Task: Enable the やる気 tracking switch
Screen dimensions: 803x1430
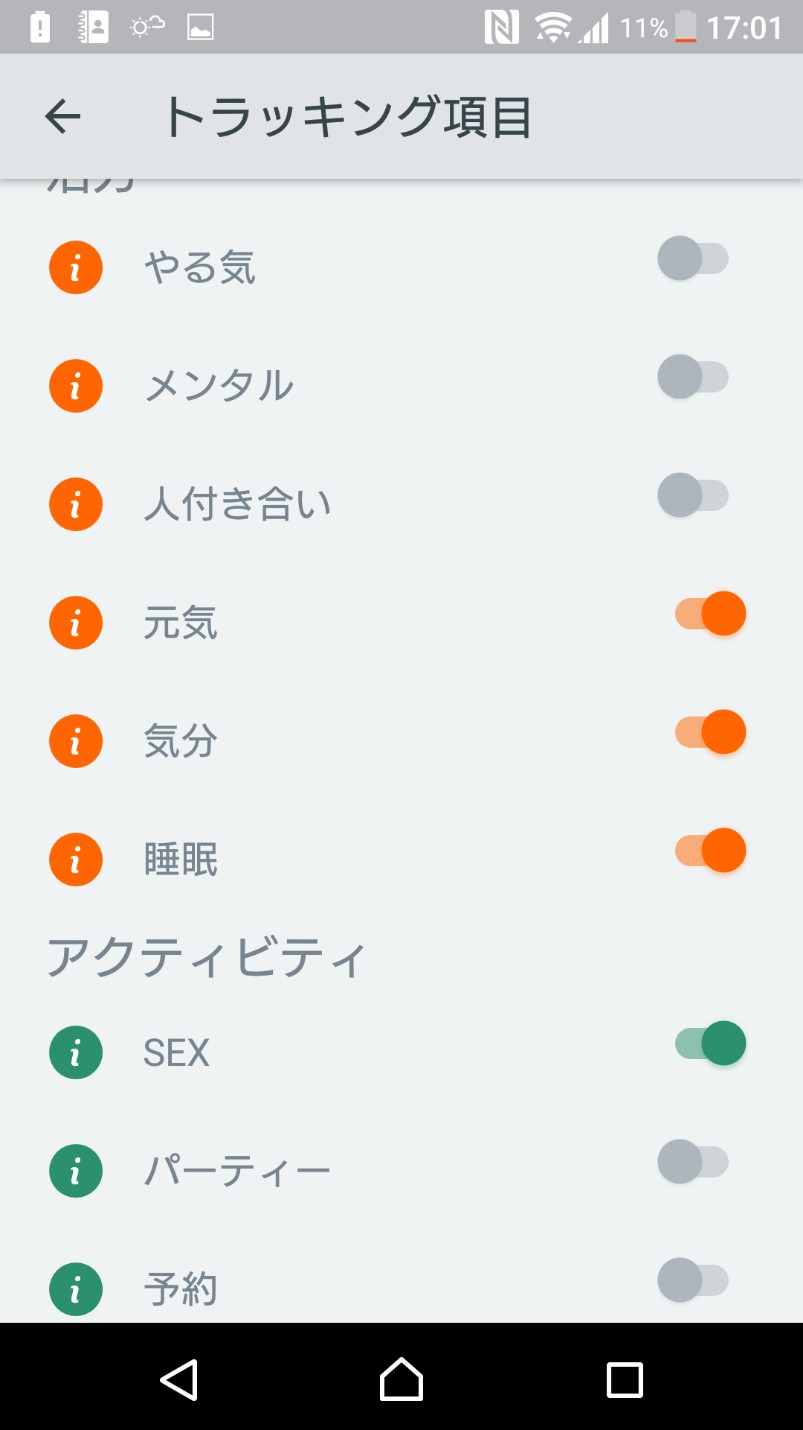Action: click(693, 259)
